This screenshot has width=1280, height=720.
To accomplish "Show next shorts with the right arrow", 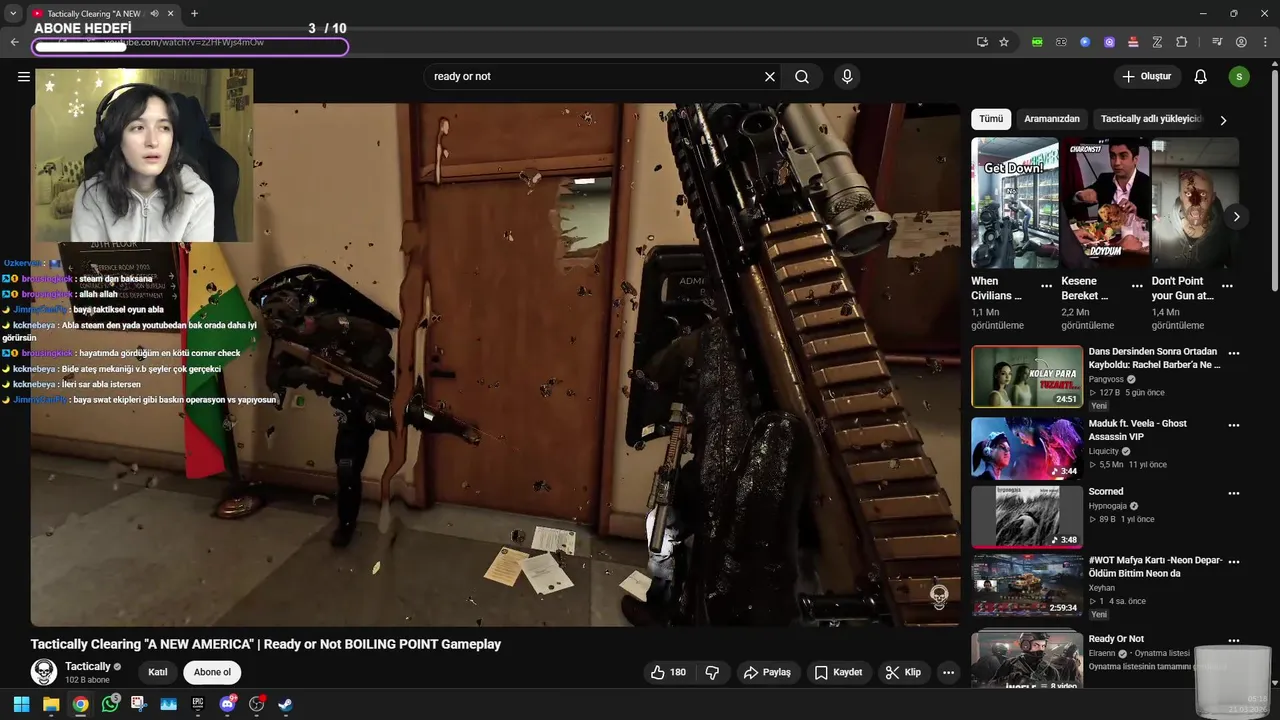I will [1236, 217].
